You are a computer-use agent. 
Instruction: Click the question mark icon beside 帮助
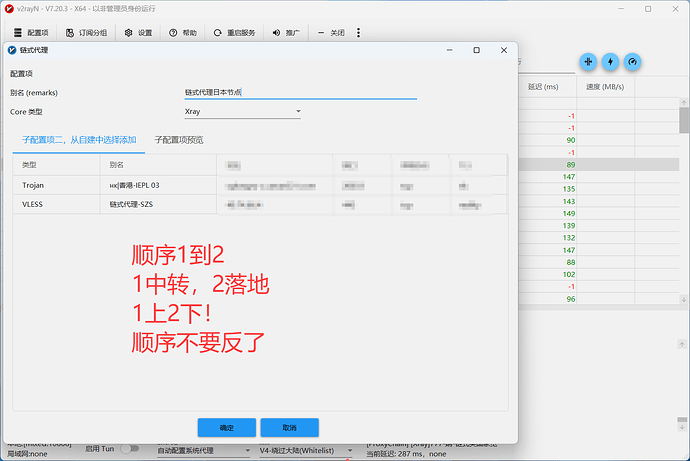click(x=173, y=33)
